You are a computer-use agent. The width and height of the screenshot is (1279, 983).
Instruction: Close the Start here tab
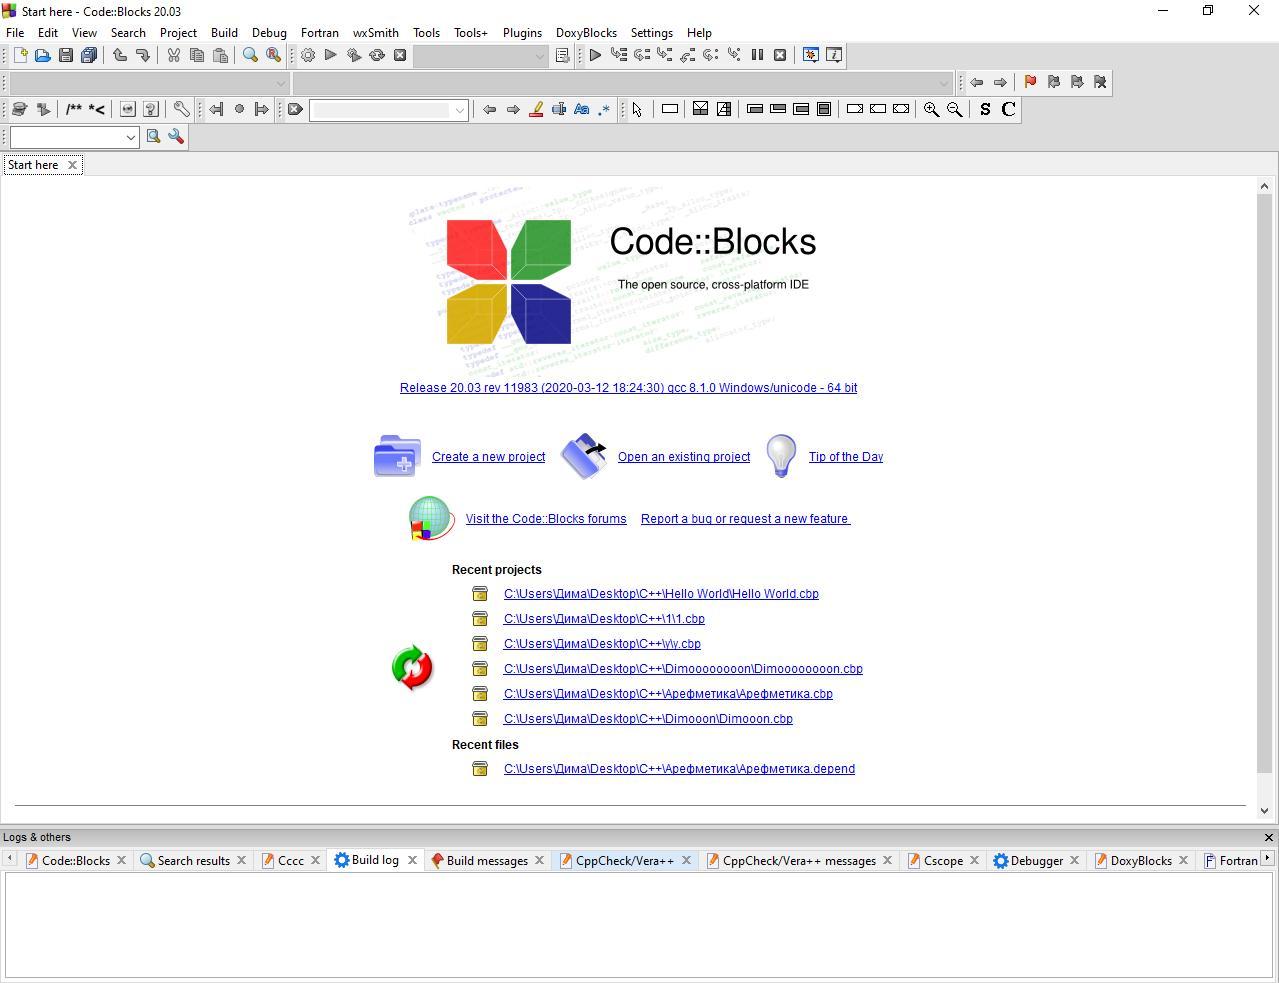pos(72,165)
